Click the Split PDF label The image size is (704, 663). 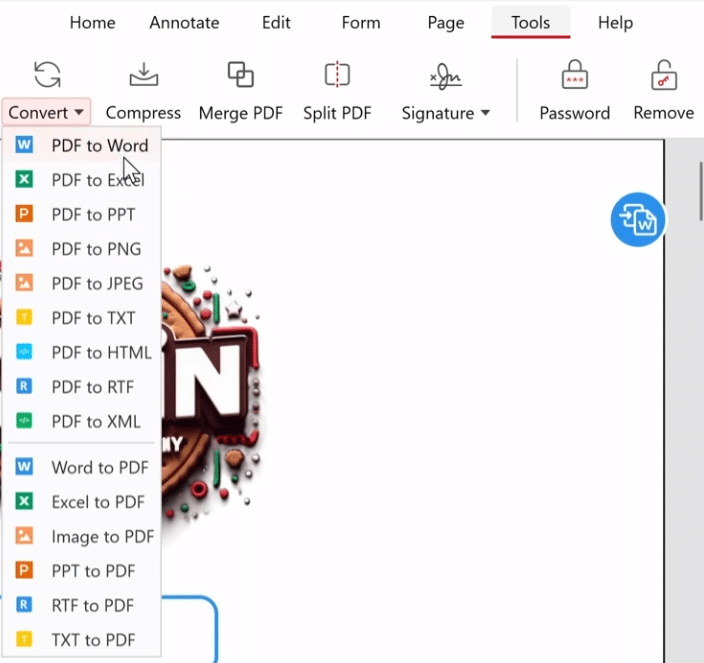coord(337,113)
